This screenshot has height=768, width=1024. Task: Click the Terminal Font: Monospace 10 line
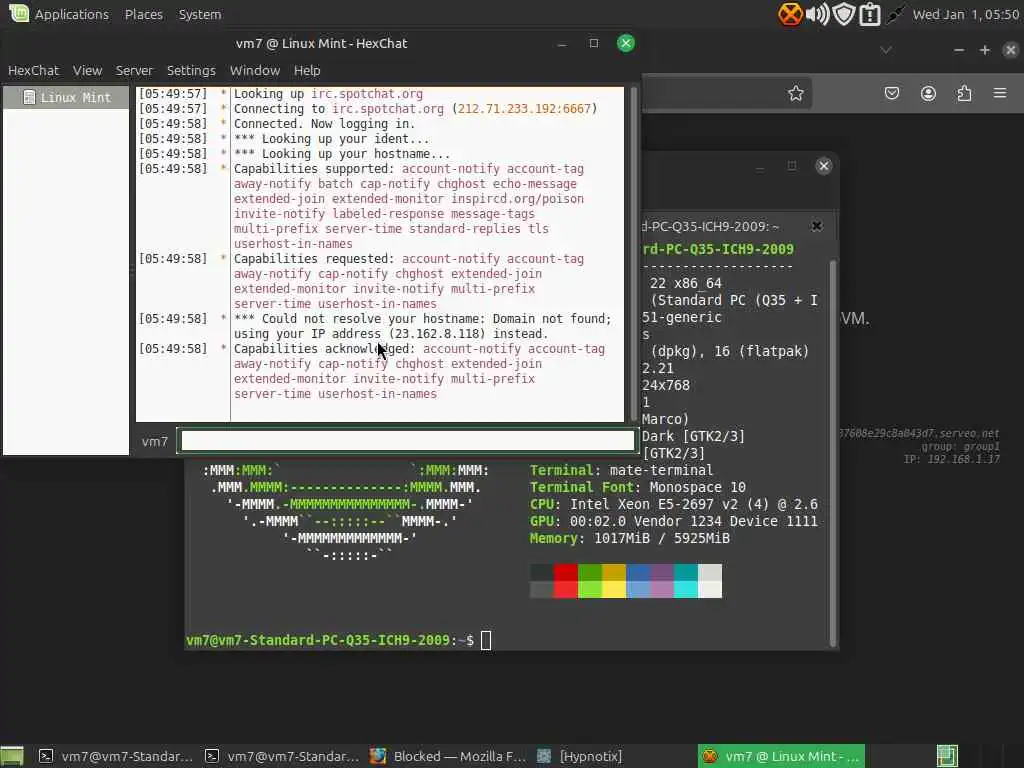pos(637,487)
